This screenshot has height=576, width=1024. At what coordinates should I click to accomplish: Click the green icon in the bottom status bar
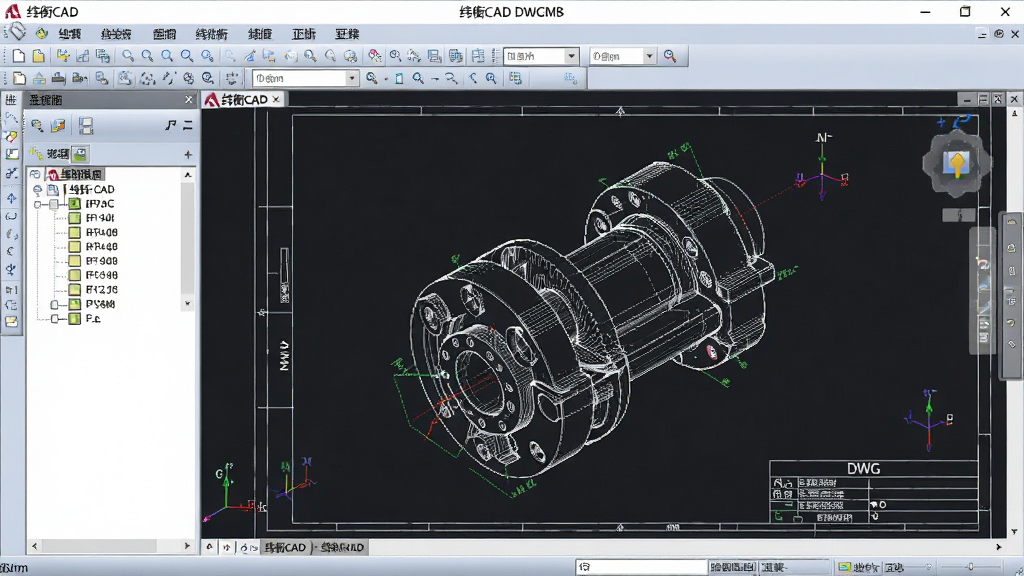(x=845, y=567)
